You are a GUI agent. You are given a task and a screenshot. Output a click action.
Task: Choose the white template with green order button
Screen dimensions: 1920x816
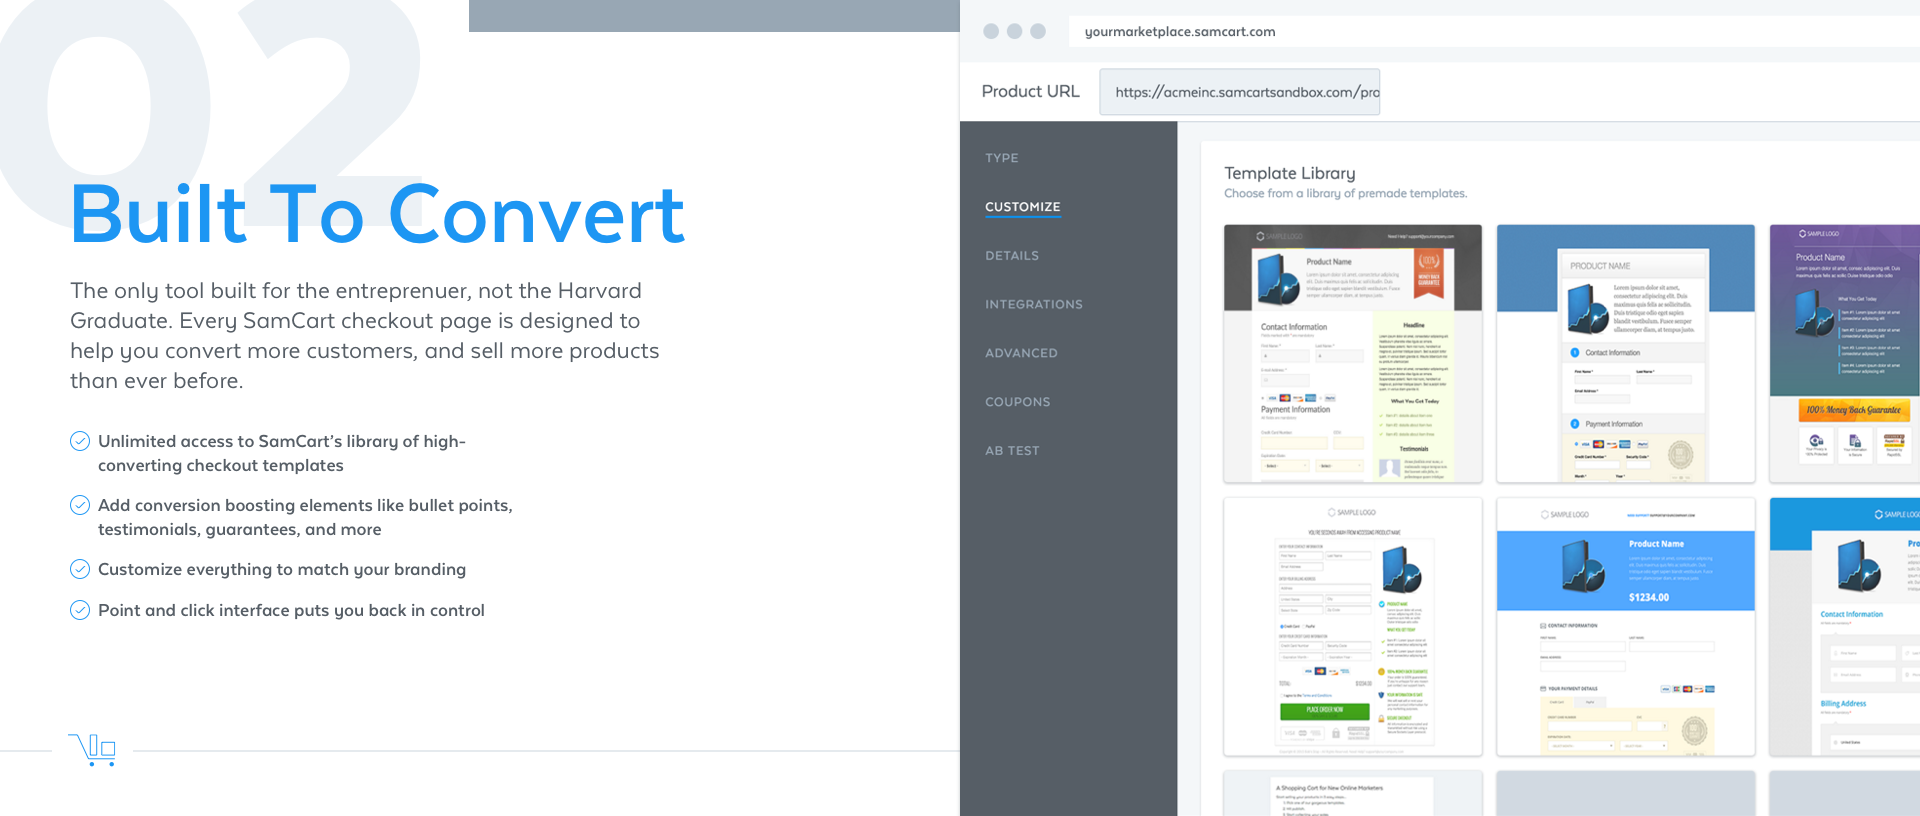tap(1353, 627)
